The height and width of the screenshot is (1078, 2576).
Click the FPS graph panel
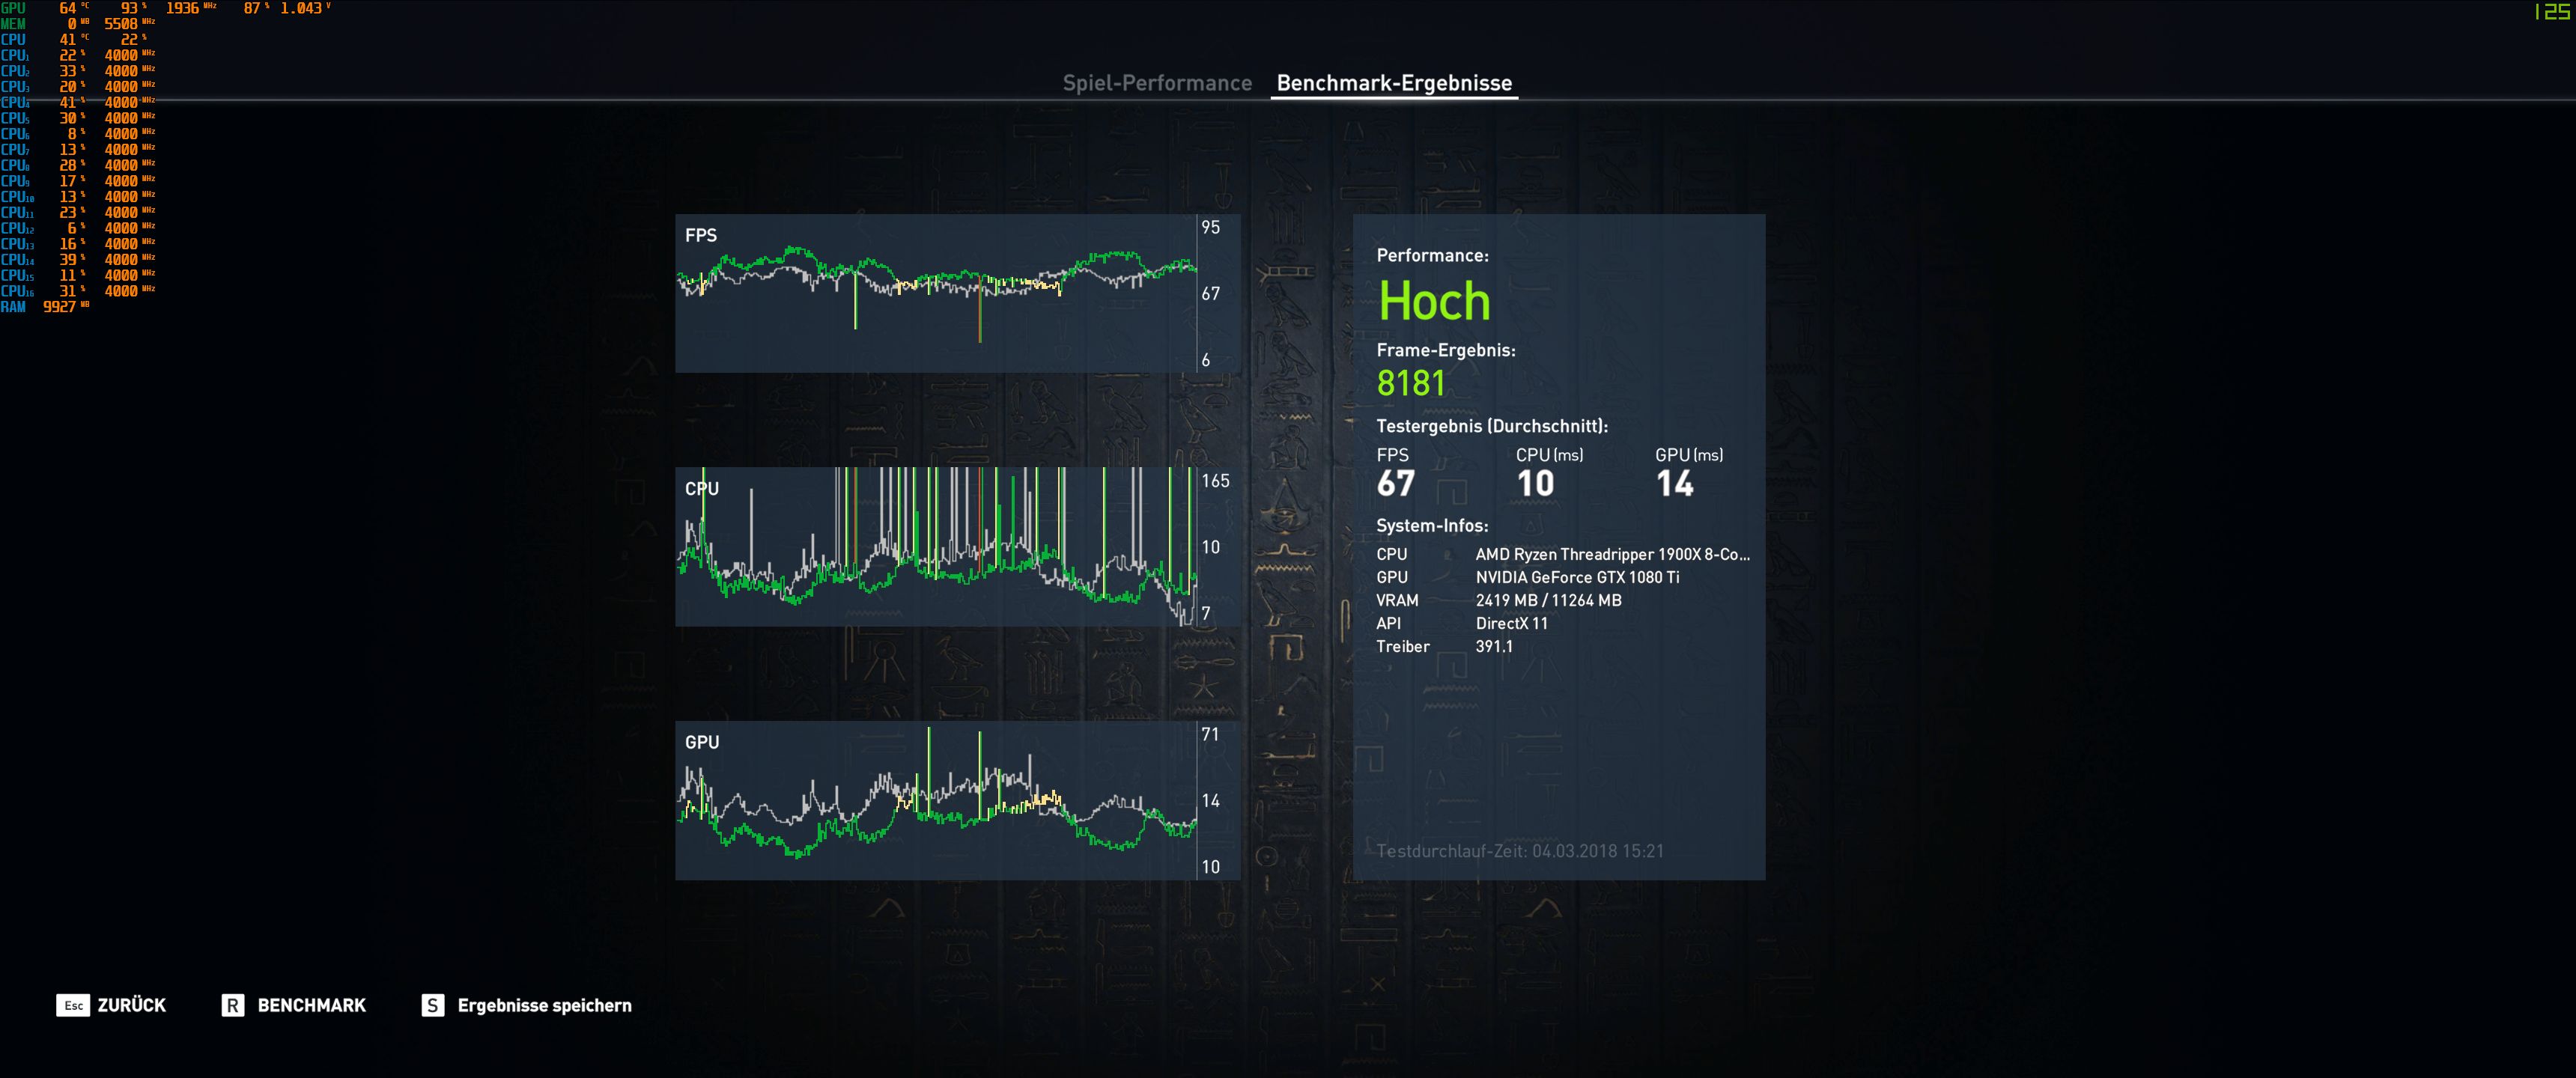(x=936, y=293)
